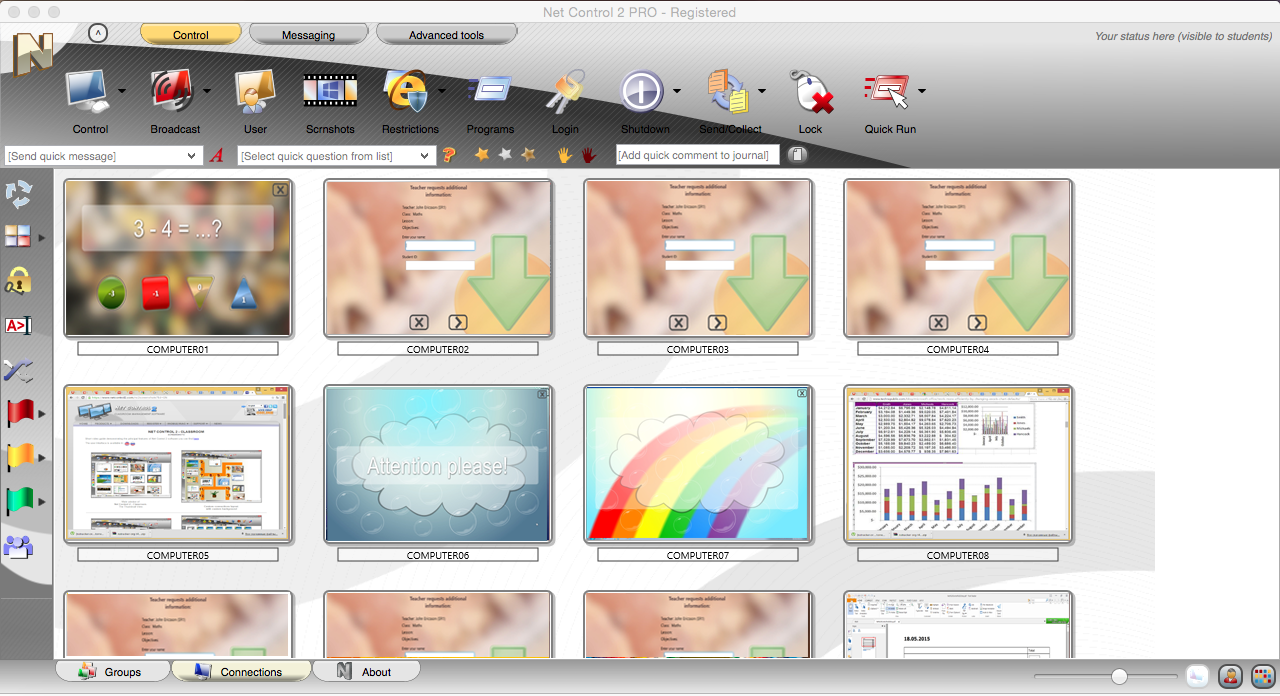This screenshot has height=696, width=1280.
Task: Select the COMPUTER01 math quiz thumbnail
Action: click(178, 258)
